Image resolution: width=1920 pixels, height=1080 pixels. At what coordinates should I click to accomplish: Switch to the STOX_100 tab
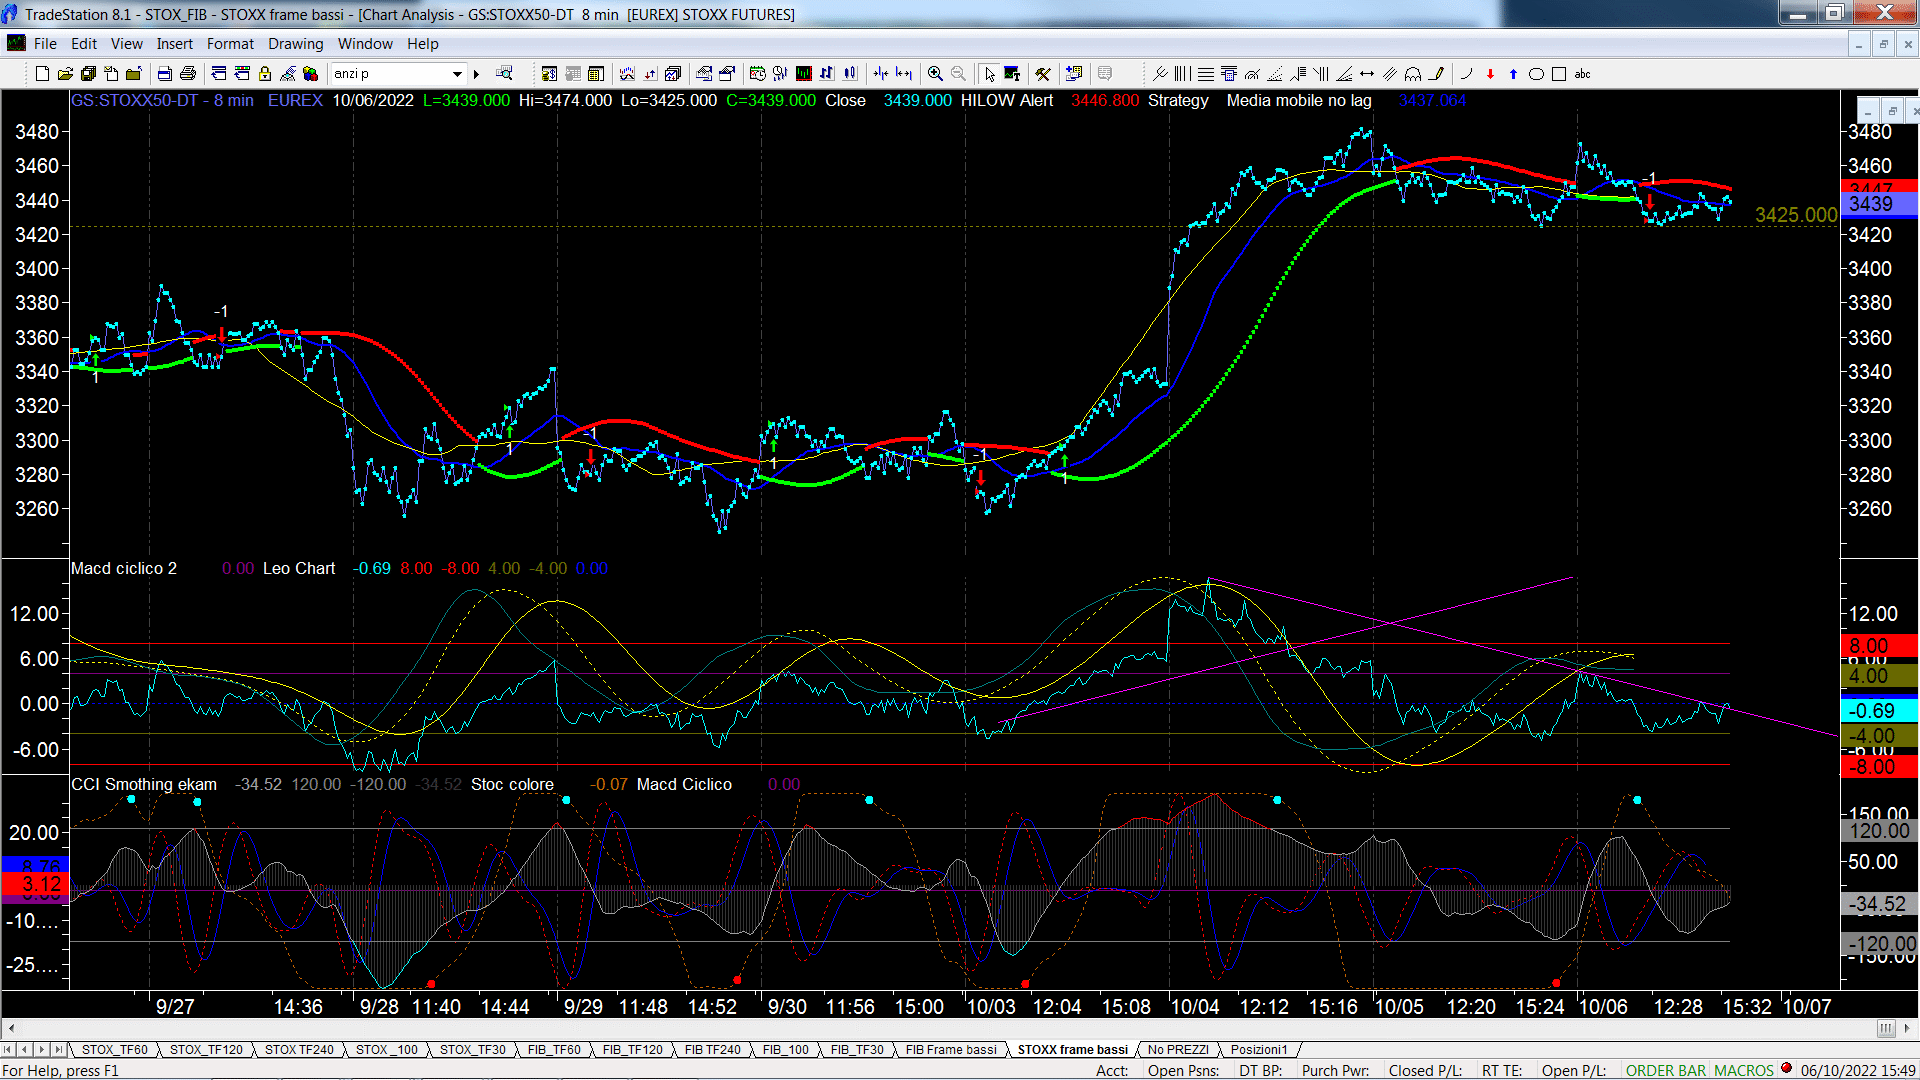(x=387, y=1050)
